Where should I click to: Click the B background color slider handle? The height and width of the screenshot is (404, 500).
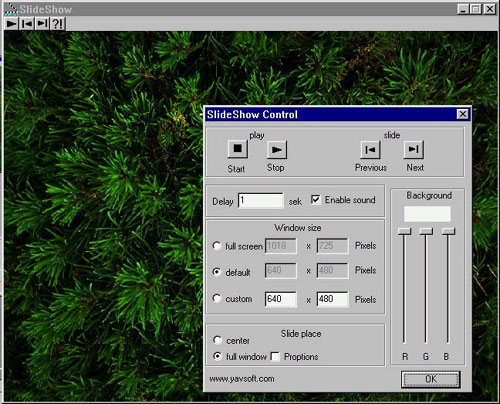448,231
